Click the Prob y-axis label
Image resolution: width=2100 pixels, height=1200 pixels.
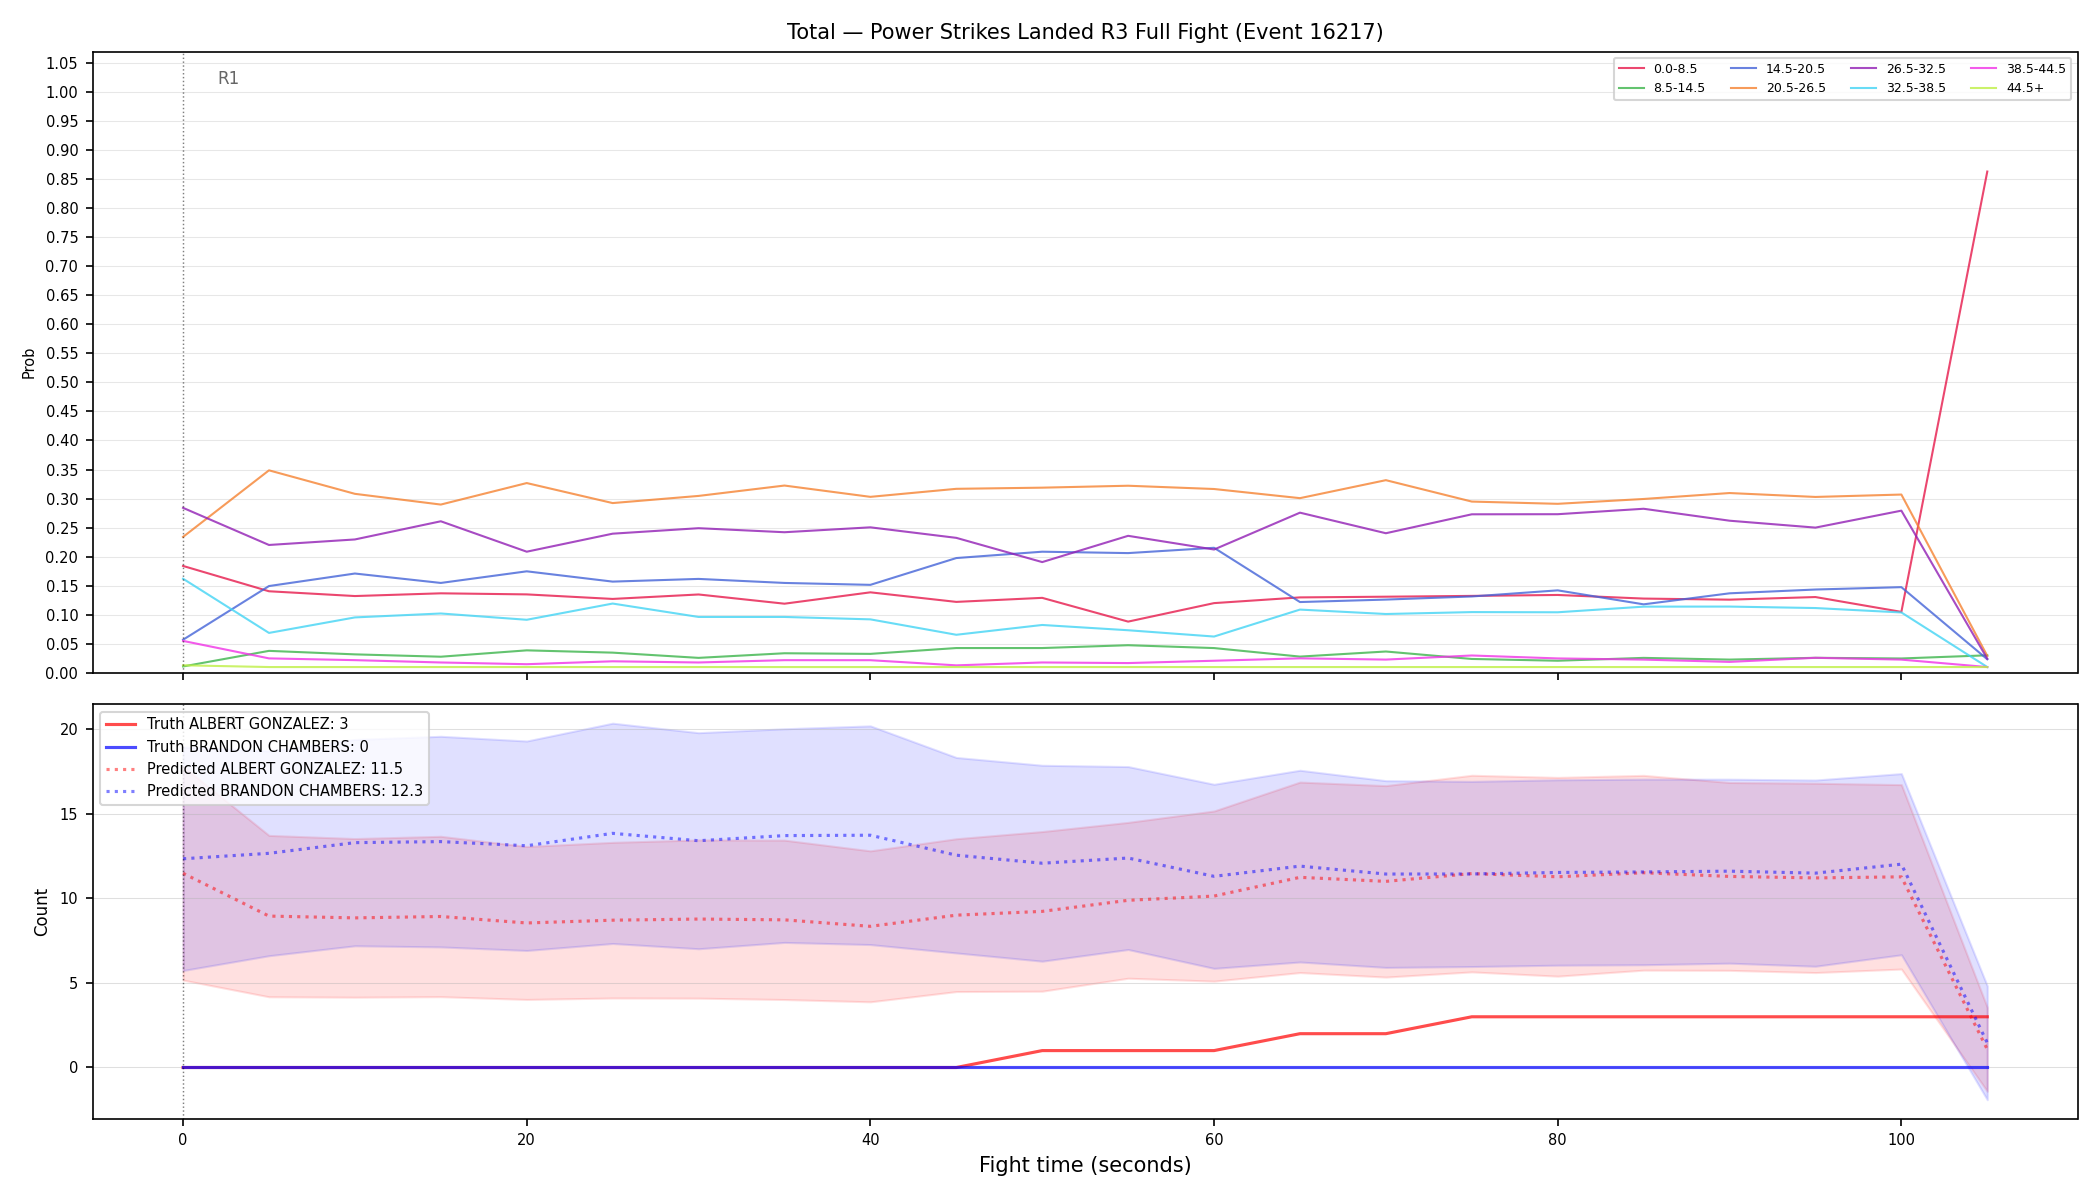(x=29, y=363)
